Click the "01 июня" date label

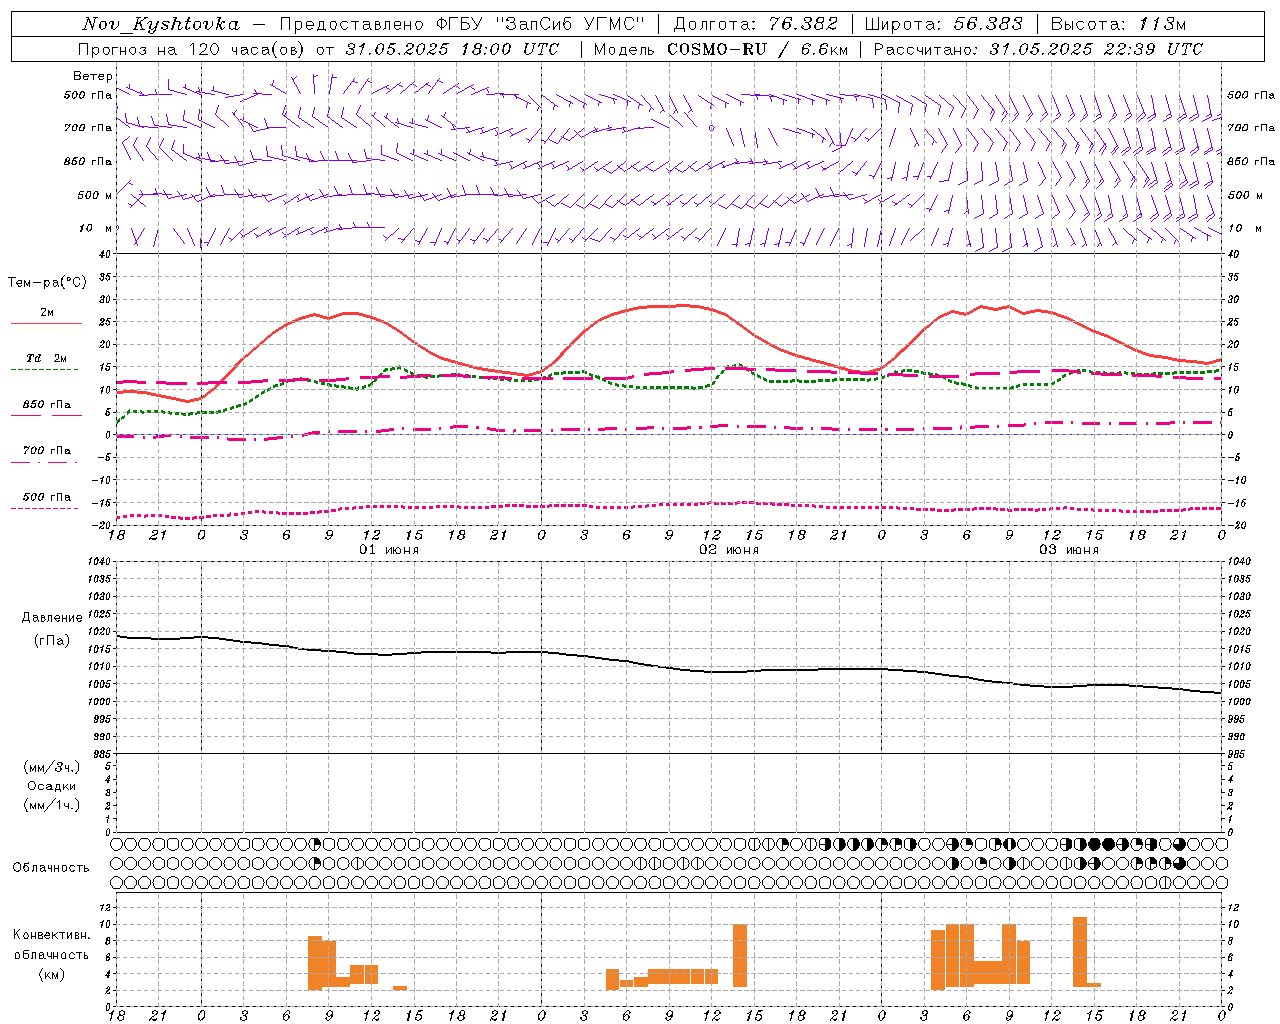(389, 550)
